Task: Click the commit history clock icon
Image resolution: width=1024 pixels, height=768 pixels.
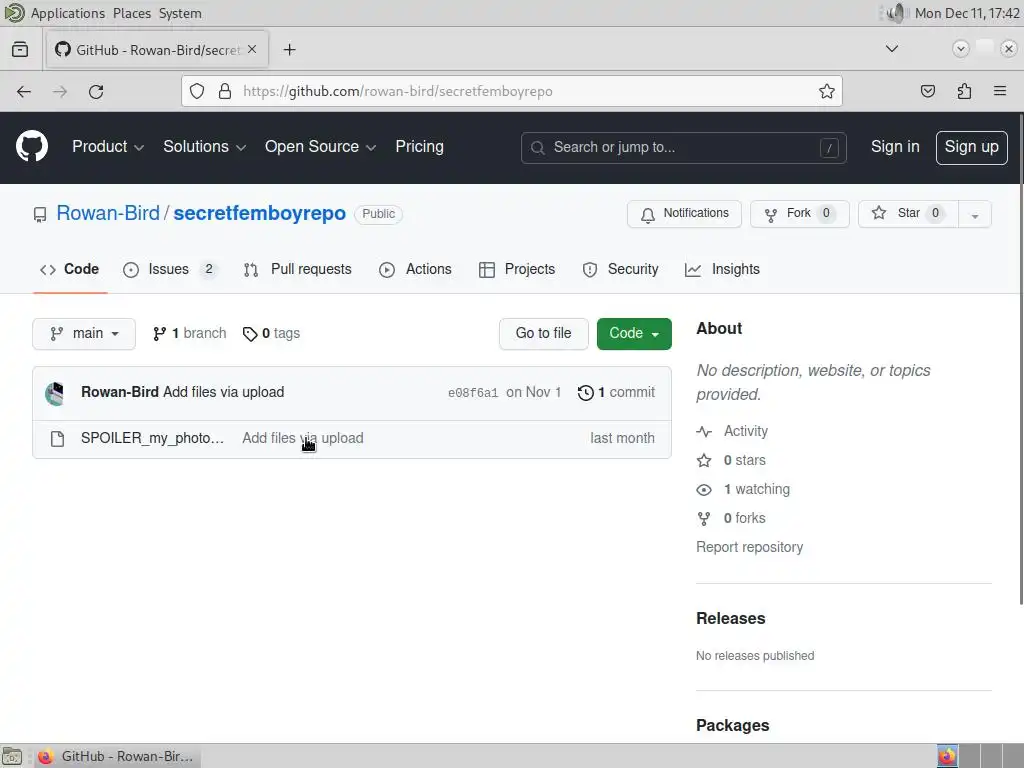Action: (586, 392)
